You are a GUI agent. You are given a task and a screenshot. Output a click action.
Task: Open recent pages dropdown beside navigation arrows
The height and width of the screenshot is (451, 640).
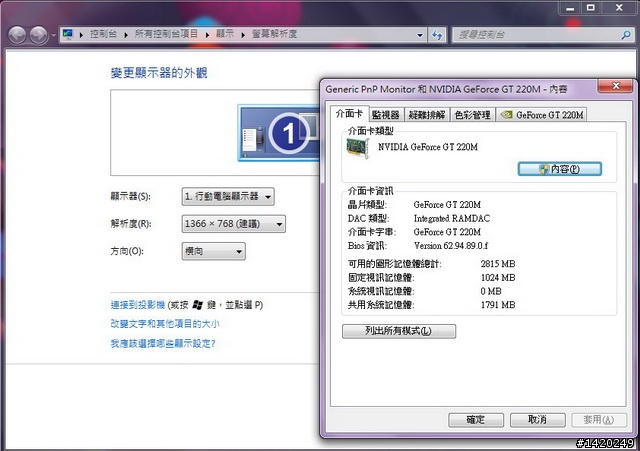point(53,36)
